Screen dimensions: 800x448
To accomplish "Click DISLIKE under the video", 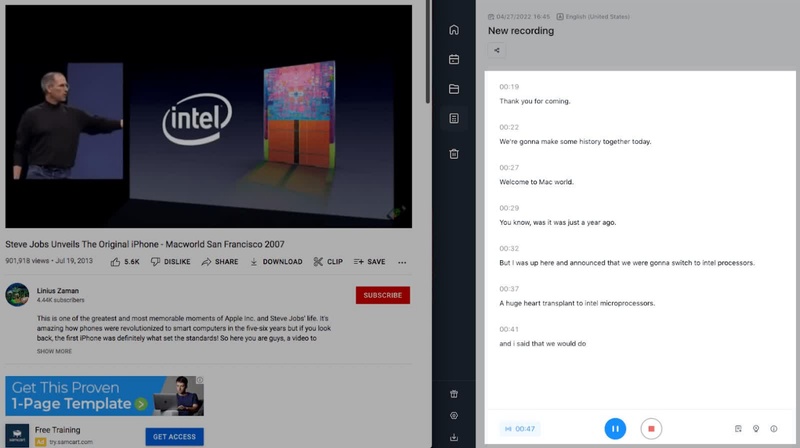I will point(170,262).
